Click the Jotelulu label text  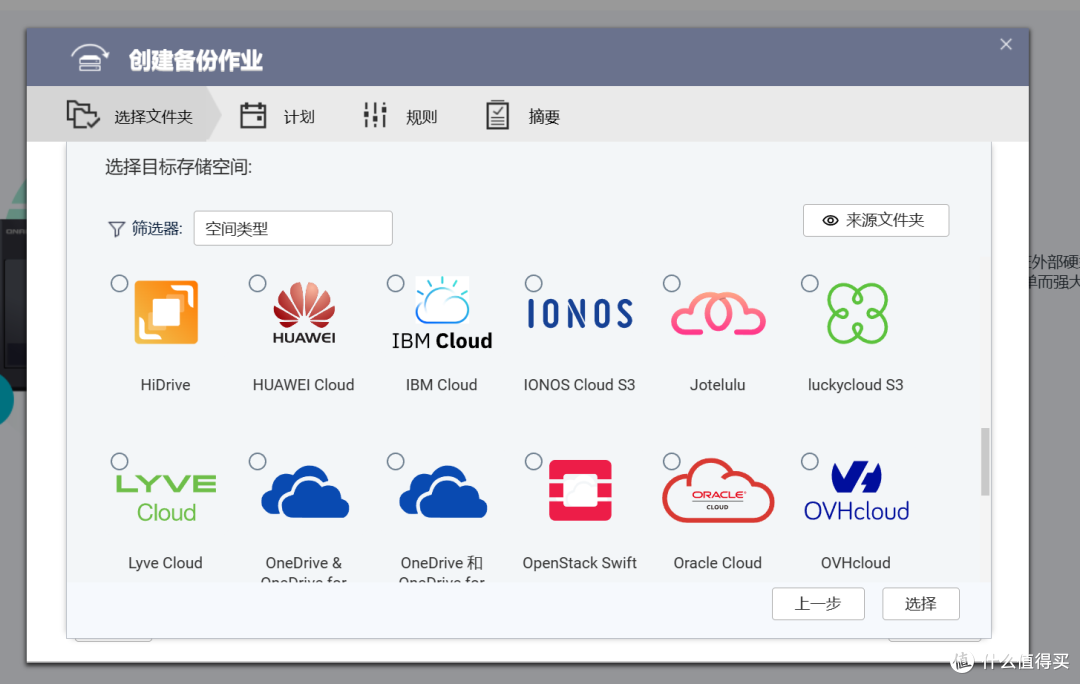pos(718,385)
